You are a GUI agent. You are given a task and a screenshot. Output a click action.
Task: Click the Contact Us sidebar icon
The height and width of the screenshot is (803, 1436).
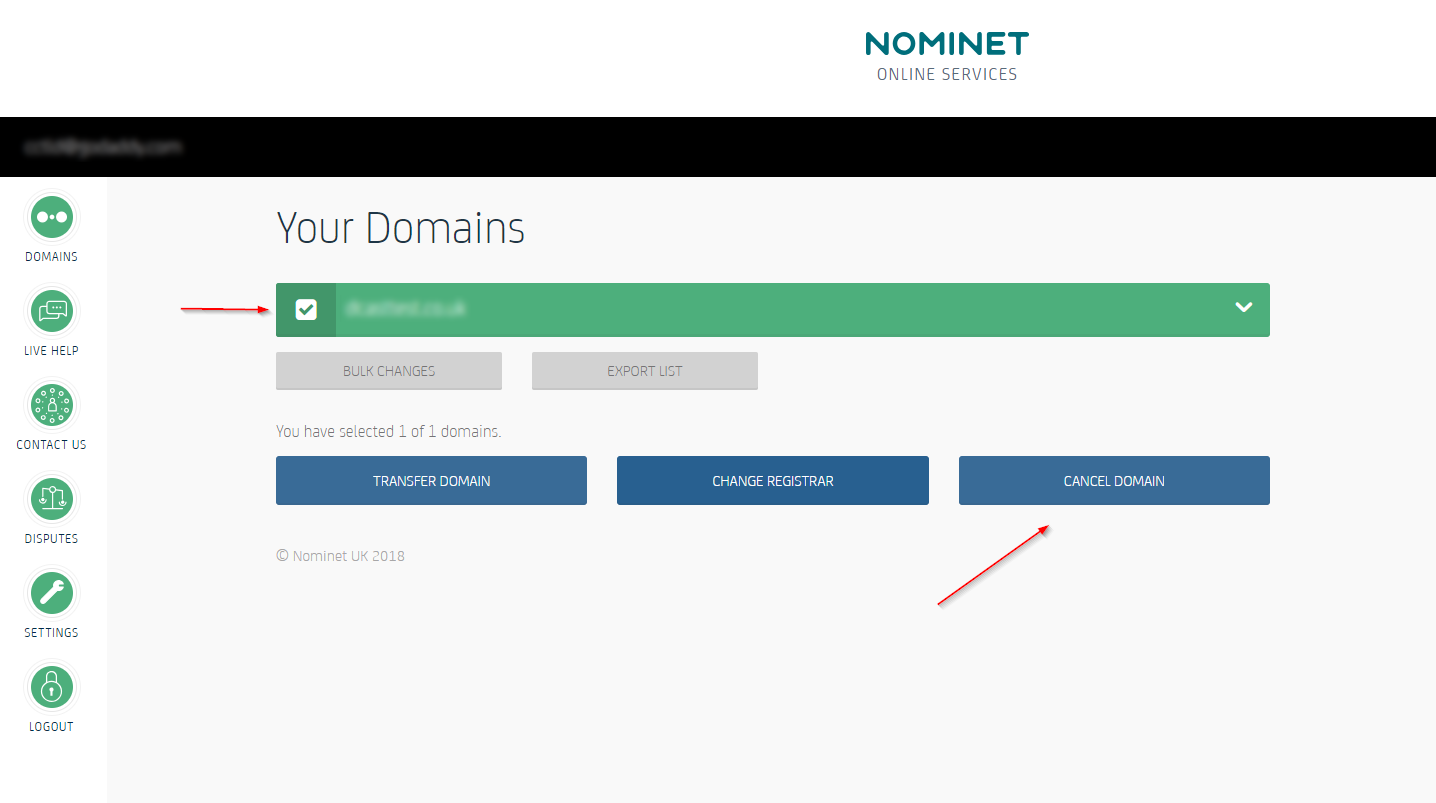point(51,405)
